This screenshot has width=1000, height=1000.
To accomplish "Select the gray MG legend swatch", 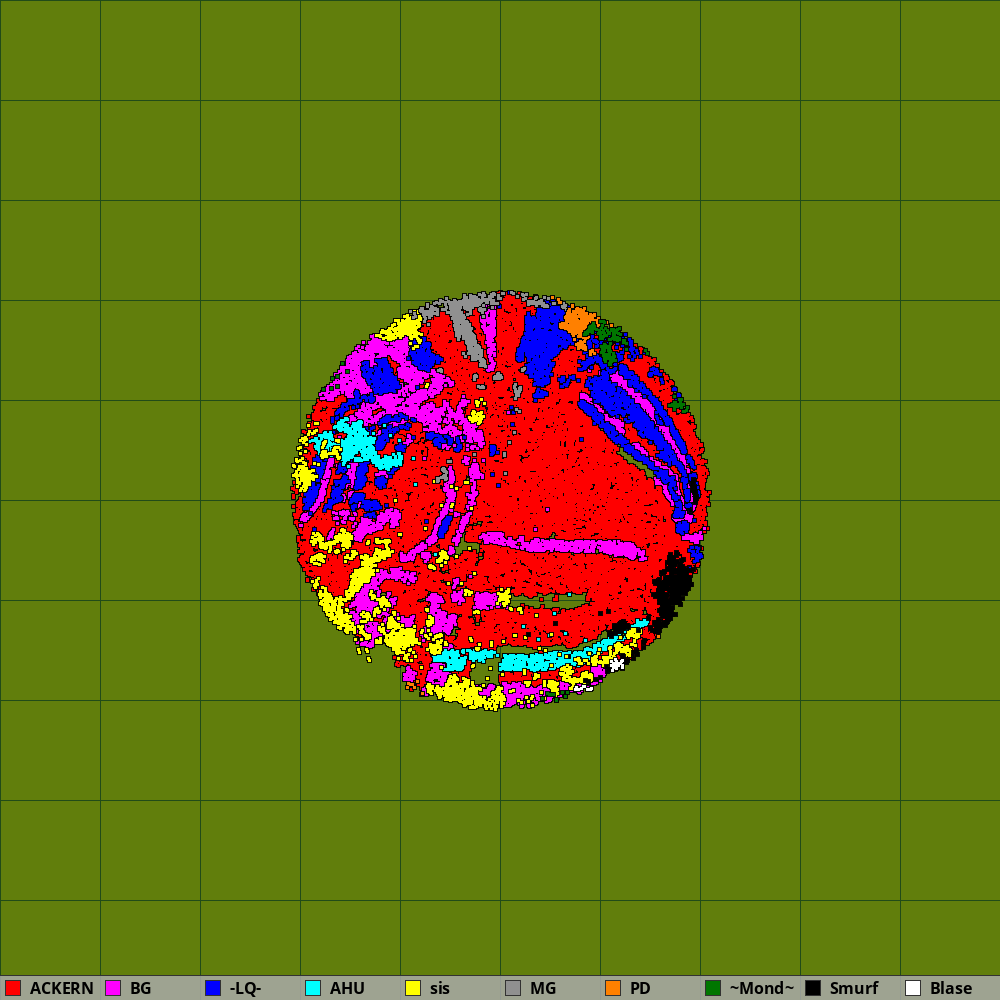I will click(513, 988).
